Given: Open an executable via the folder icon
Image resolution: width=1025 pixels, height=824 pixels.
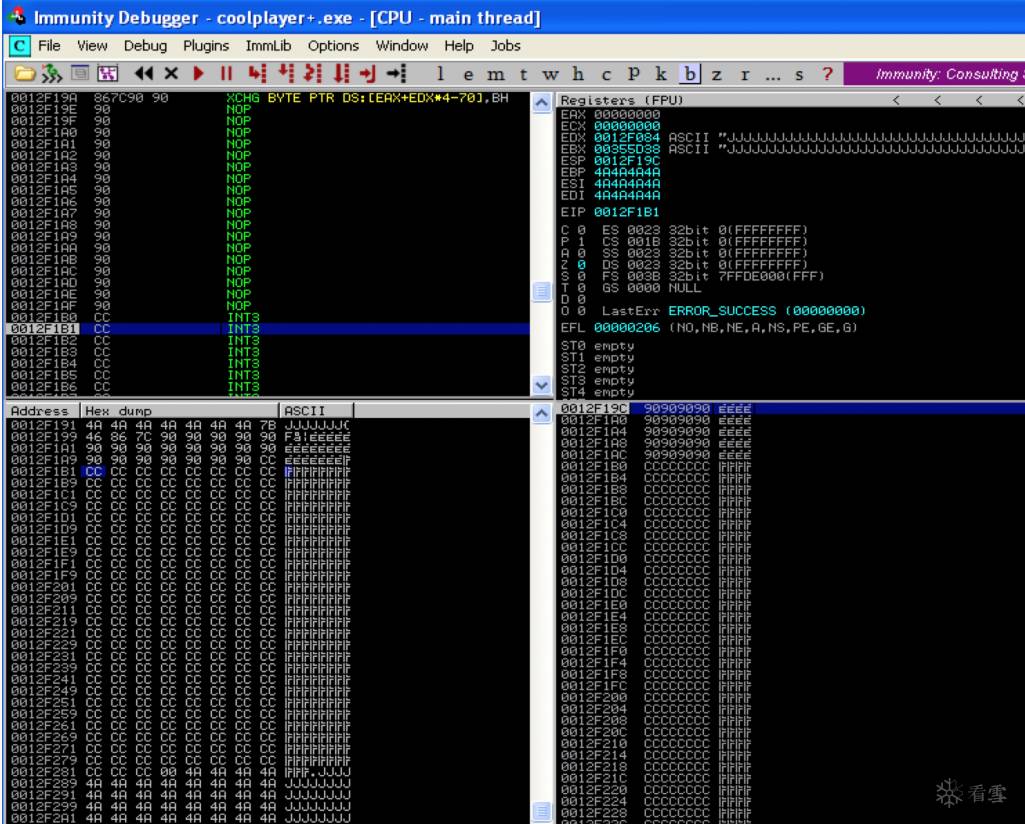Looking at the screenshot, I should [x=24, y=73].
